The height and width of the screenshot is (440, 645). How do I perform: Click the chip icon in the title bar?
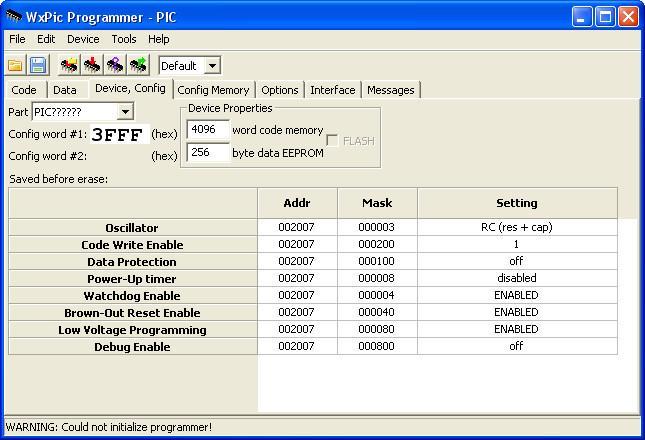point(14,16)
